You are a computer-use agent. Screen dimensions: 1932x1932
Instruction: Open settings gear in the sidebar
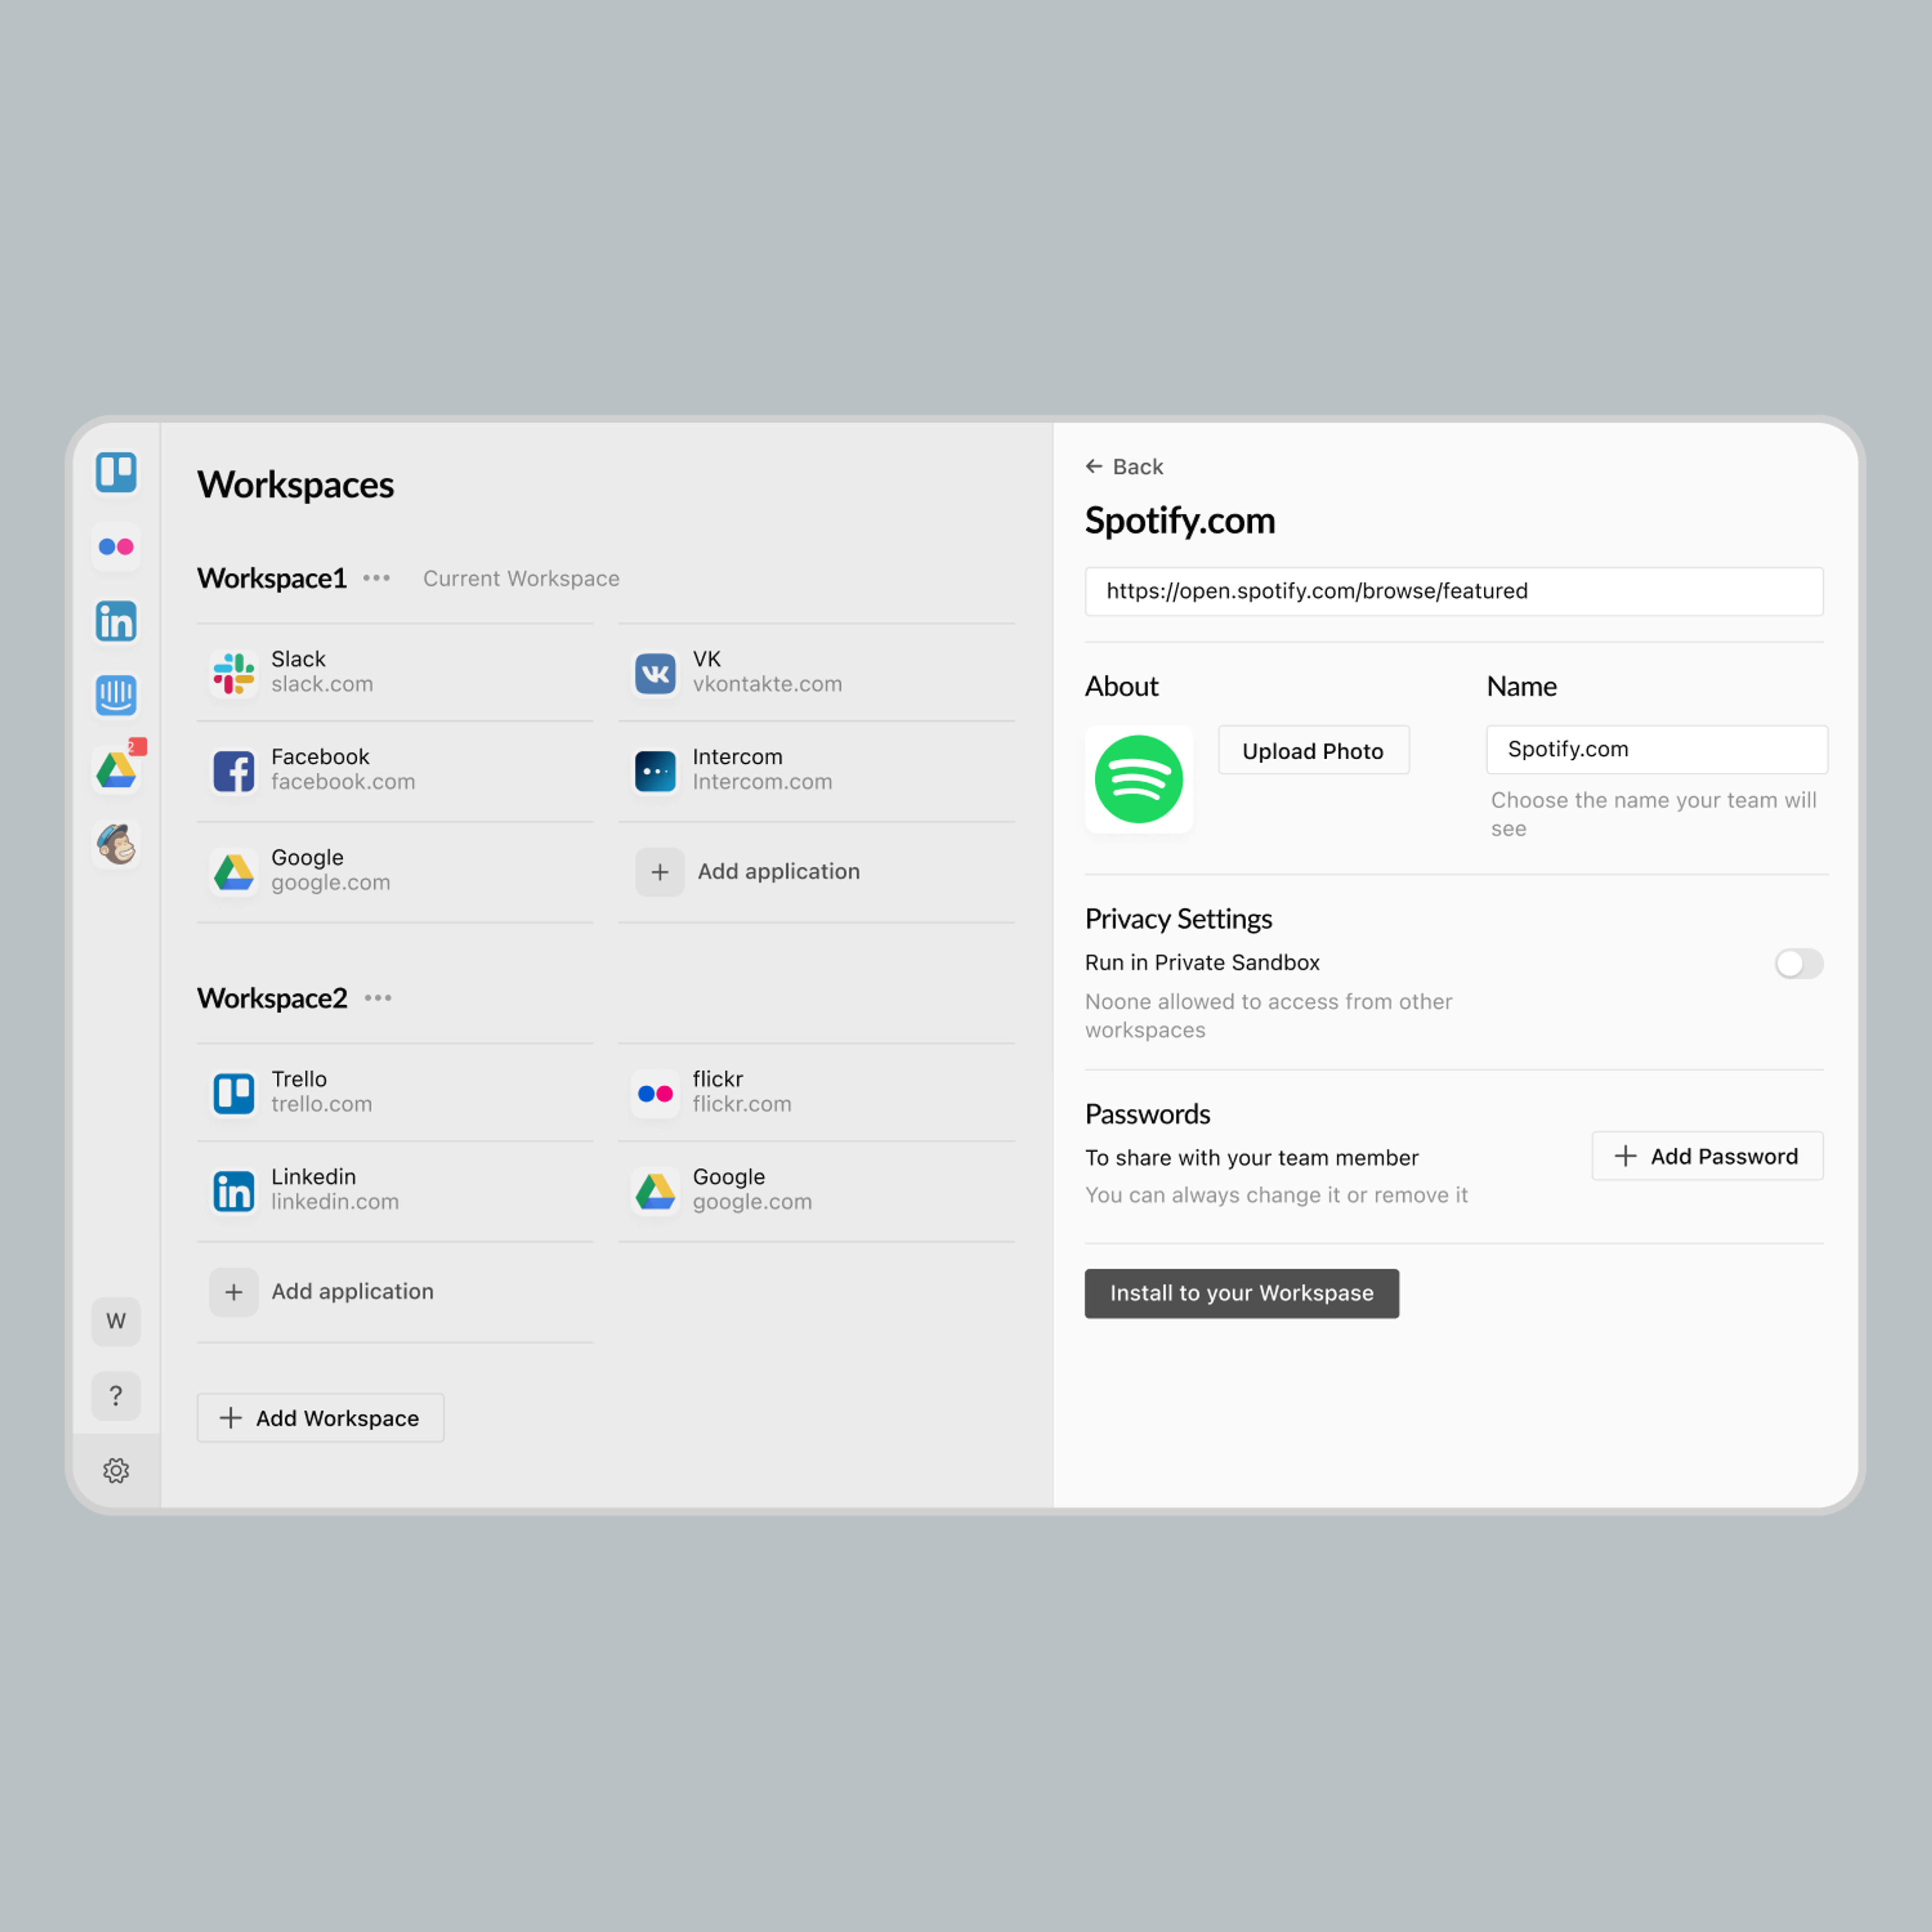click(116, 1470)
